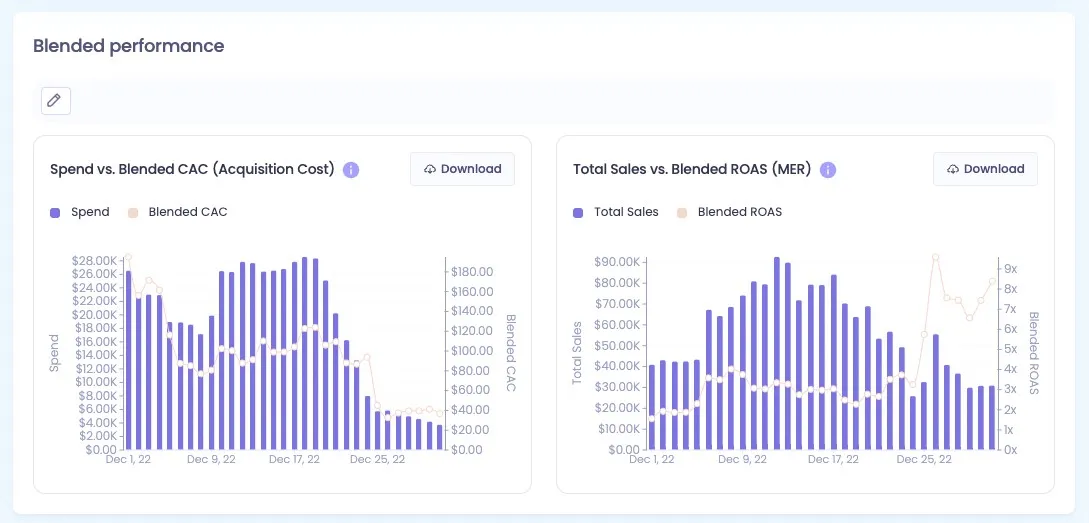Toggle the Total Sales legend swatch

pos(579,213)
